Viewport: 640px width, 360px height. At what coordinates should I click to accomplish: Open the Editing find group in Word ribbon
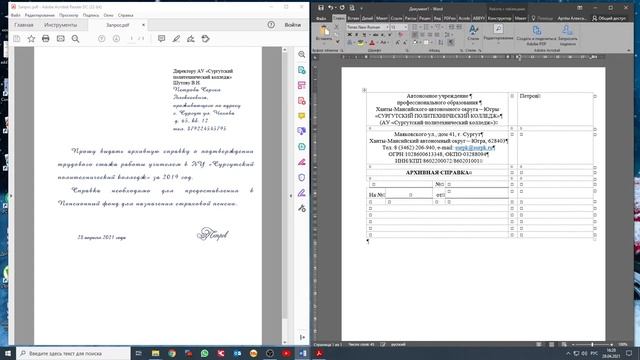coord(498,33)
